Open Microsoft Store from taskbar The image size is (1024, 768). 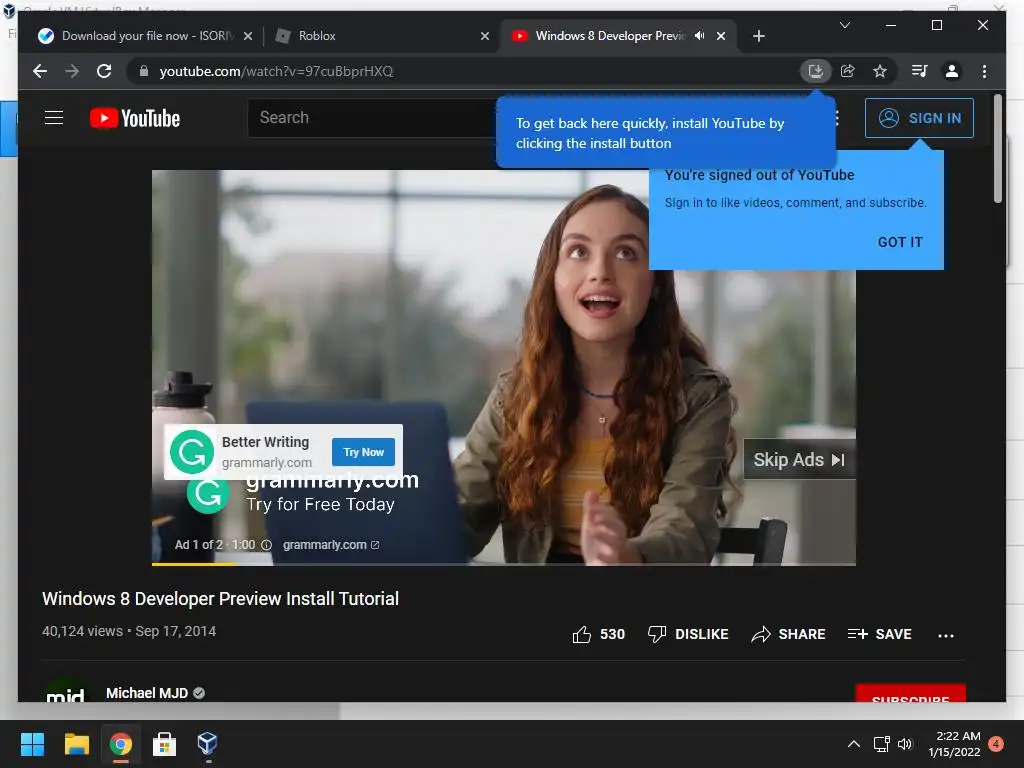click(164, 744)
